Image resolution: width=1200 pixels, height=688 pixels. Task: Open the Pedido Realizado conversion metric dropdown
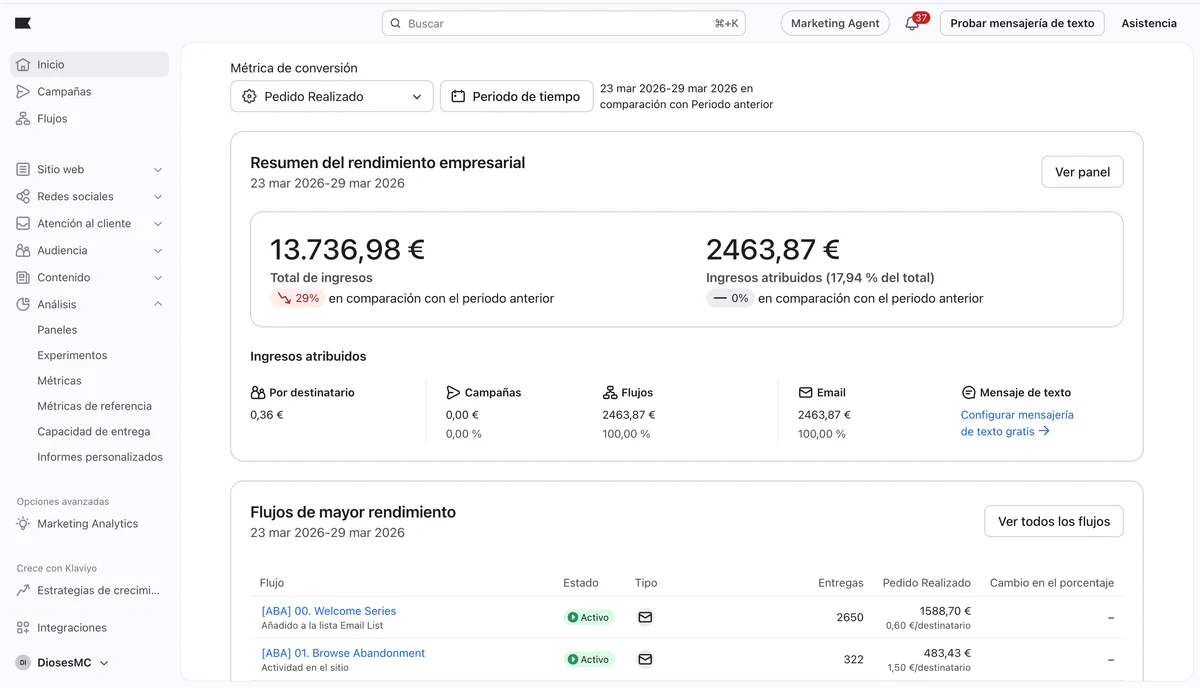pyautogui.click(x=331, y=96)
